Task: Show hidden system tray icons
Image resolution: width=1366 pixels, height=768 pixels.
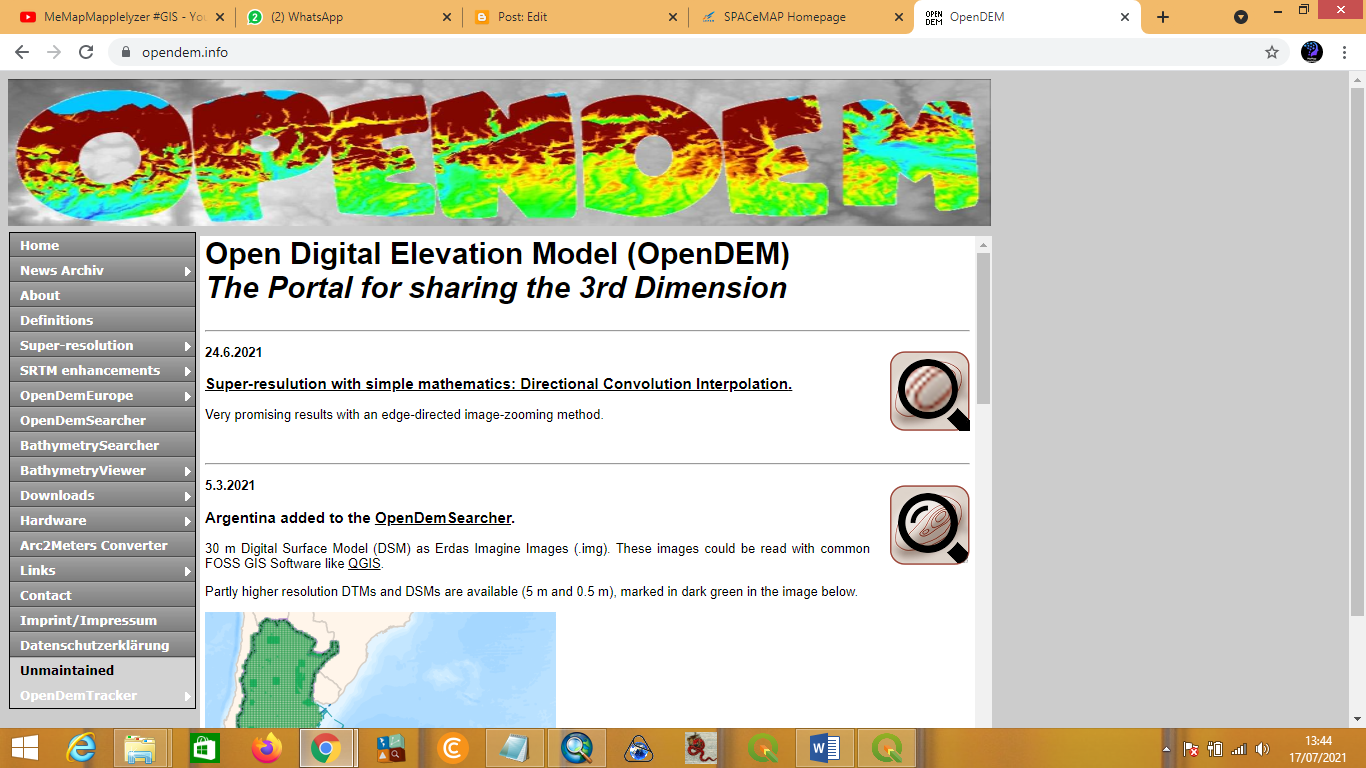Action: pos(1166,749)
